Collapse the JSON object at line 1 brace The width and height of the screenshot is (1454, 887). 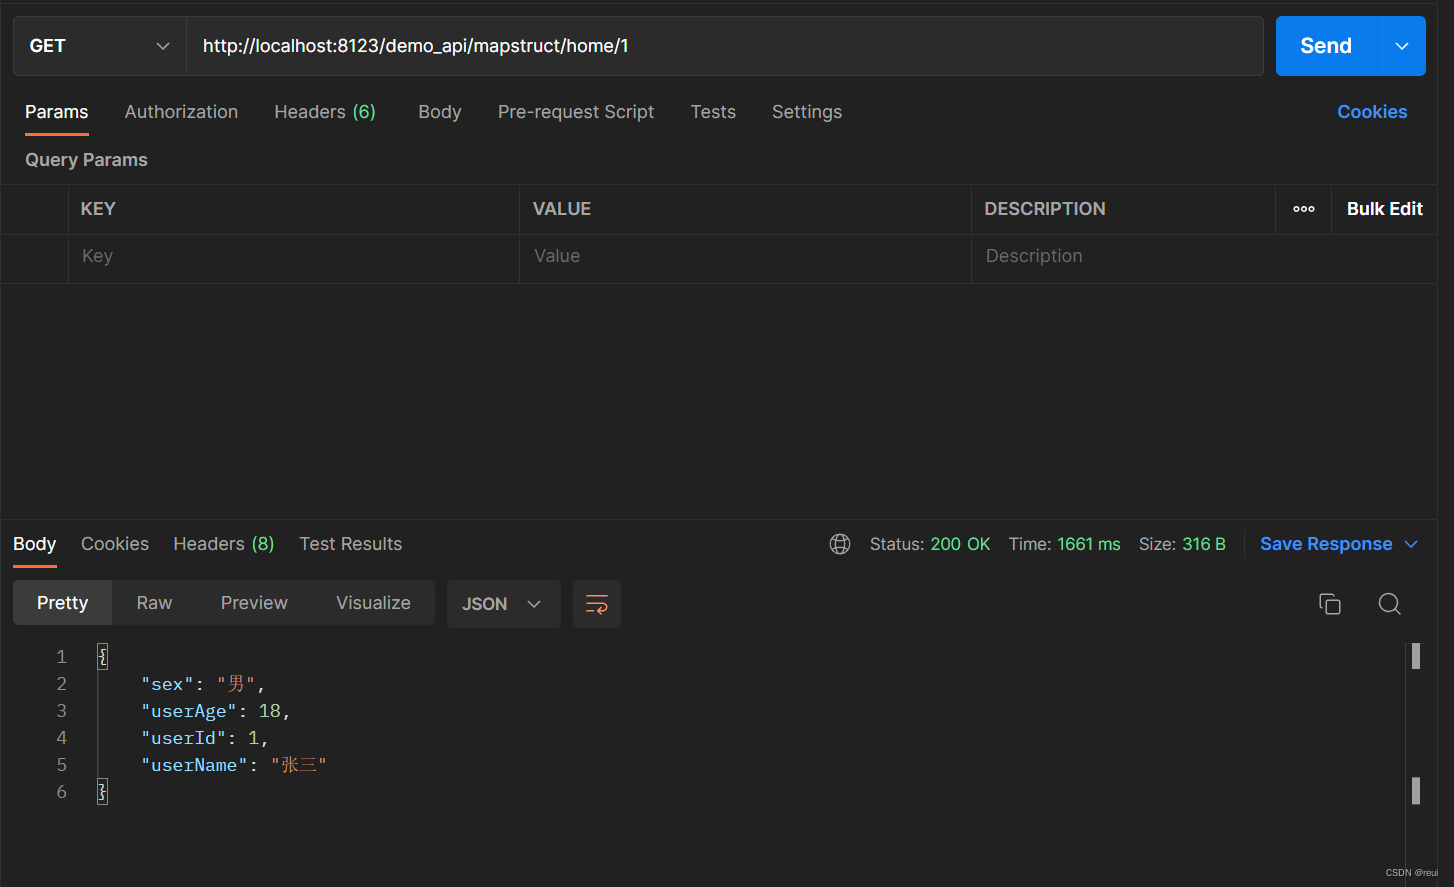point(102,657)
